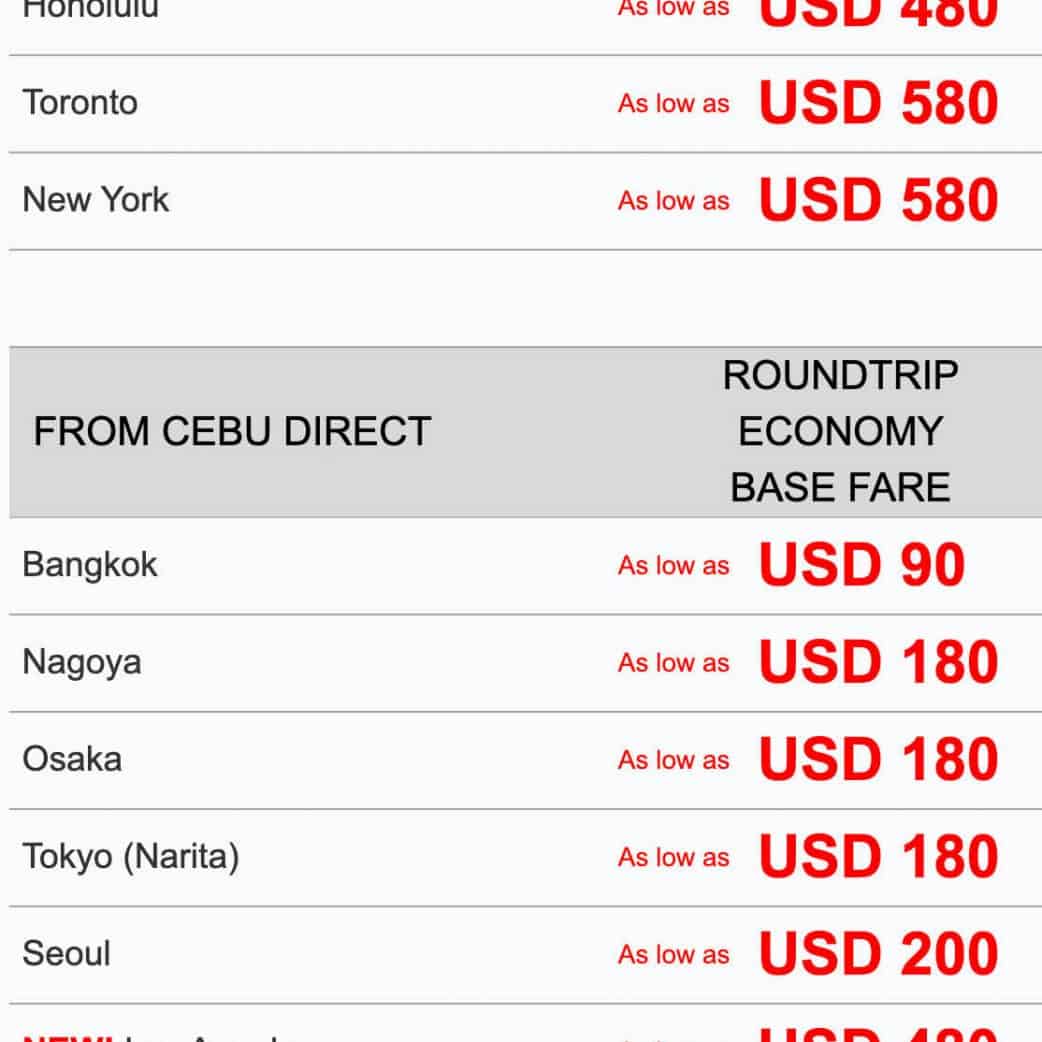1042x1042 pixels.
Task: Click the FROM CEBU DIRECT table header
Action: coord(232,432)
